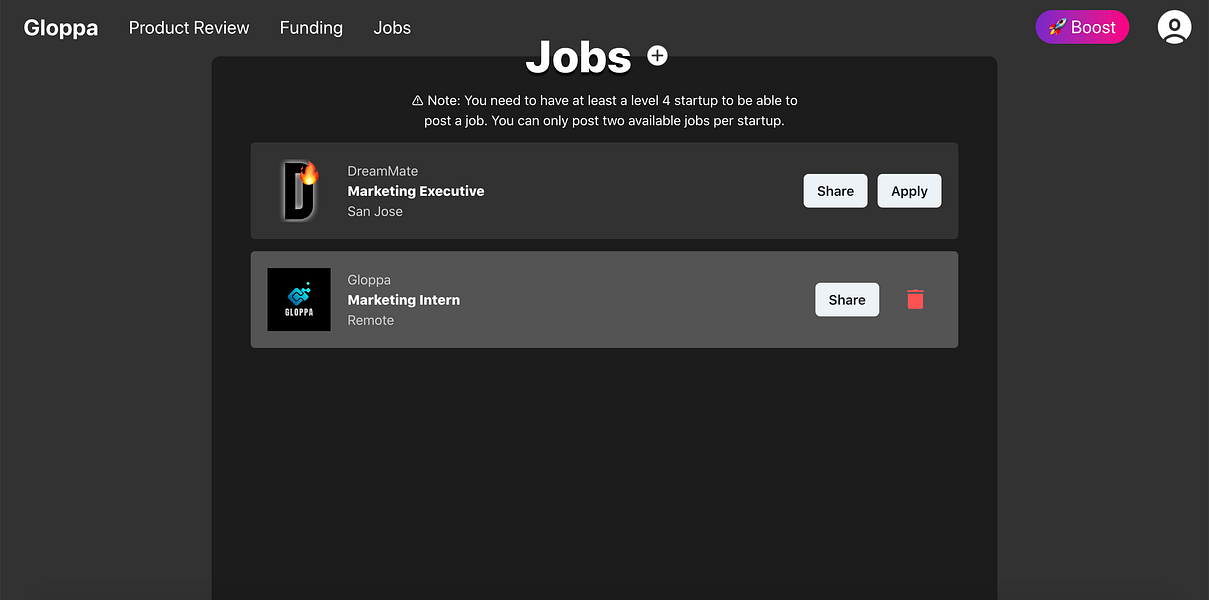The height and width of the screenshot is (600, 1209).
Task: Click the Gloppa company logo on Marketing Intern card
Action: [298, 299]
